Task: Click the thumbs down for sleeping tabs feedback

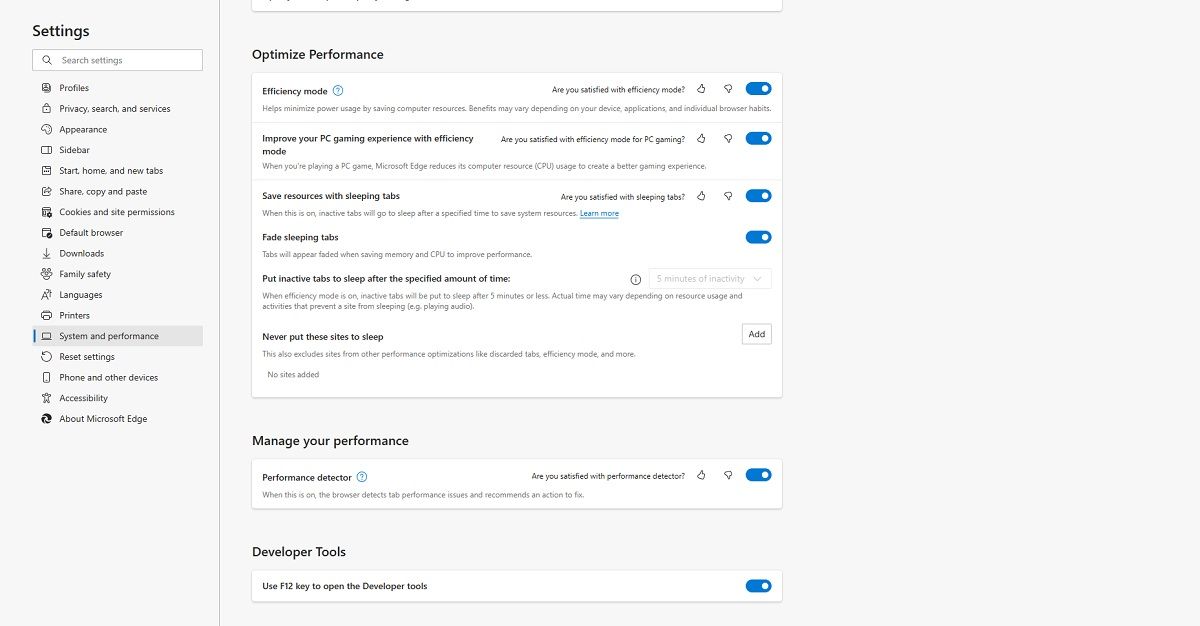Action: (728, 196)
